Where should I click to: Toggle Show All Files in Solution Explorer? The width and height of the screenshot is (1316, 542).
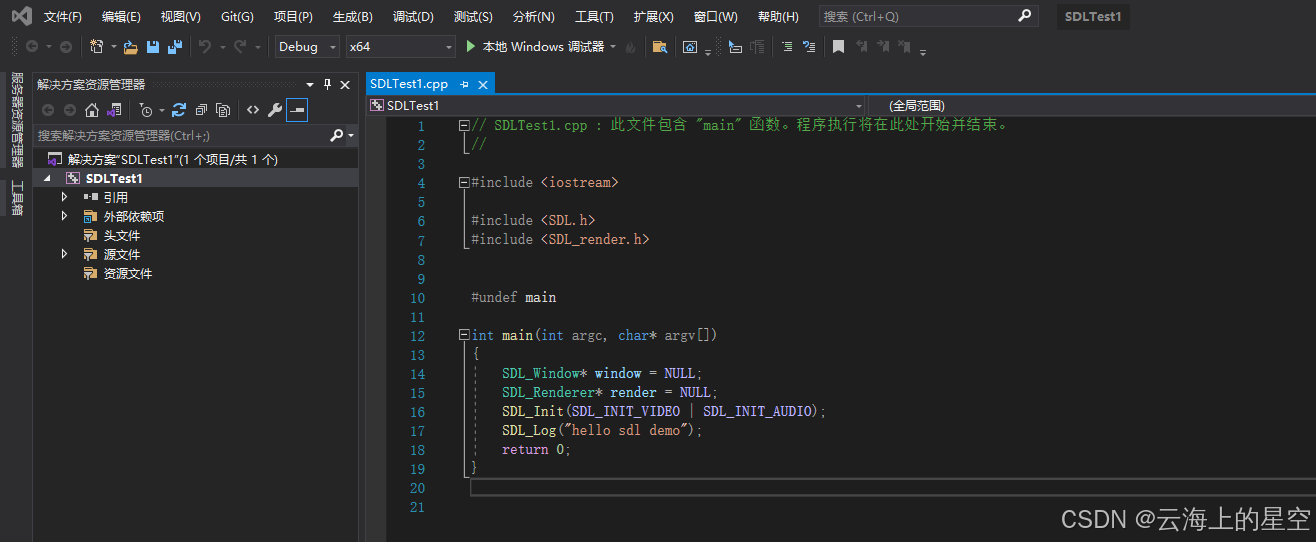(223, 110)
